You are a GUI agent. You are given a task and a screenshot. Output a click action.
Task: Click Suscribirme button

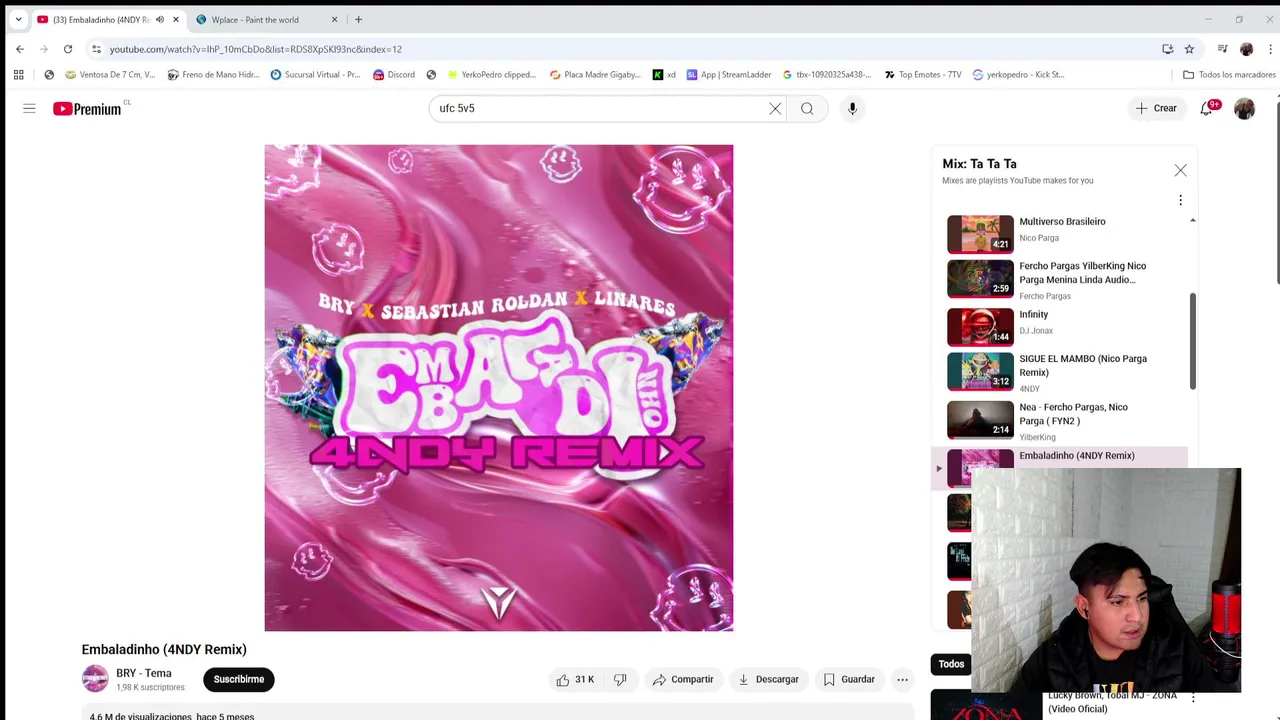[x=239, y=679]
